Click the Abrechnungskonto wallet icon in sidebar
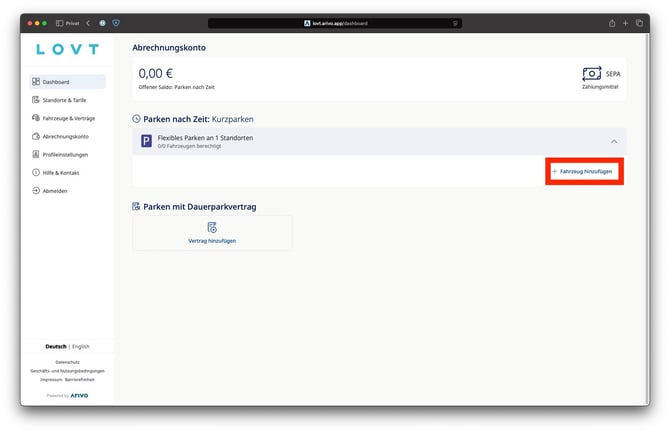The image size is (670, 433). (36, 136)
